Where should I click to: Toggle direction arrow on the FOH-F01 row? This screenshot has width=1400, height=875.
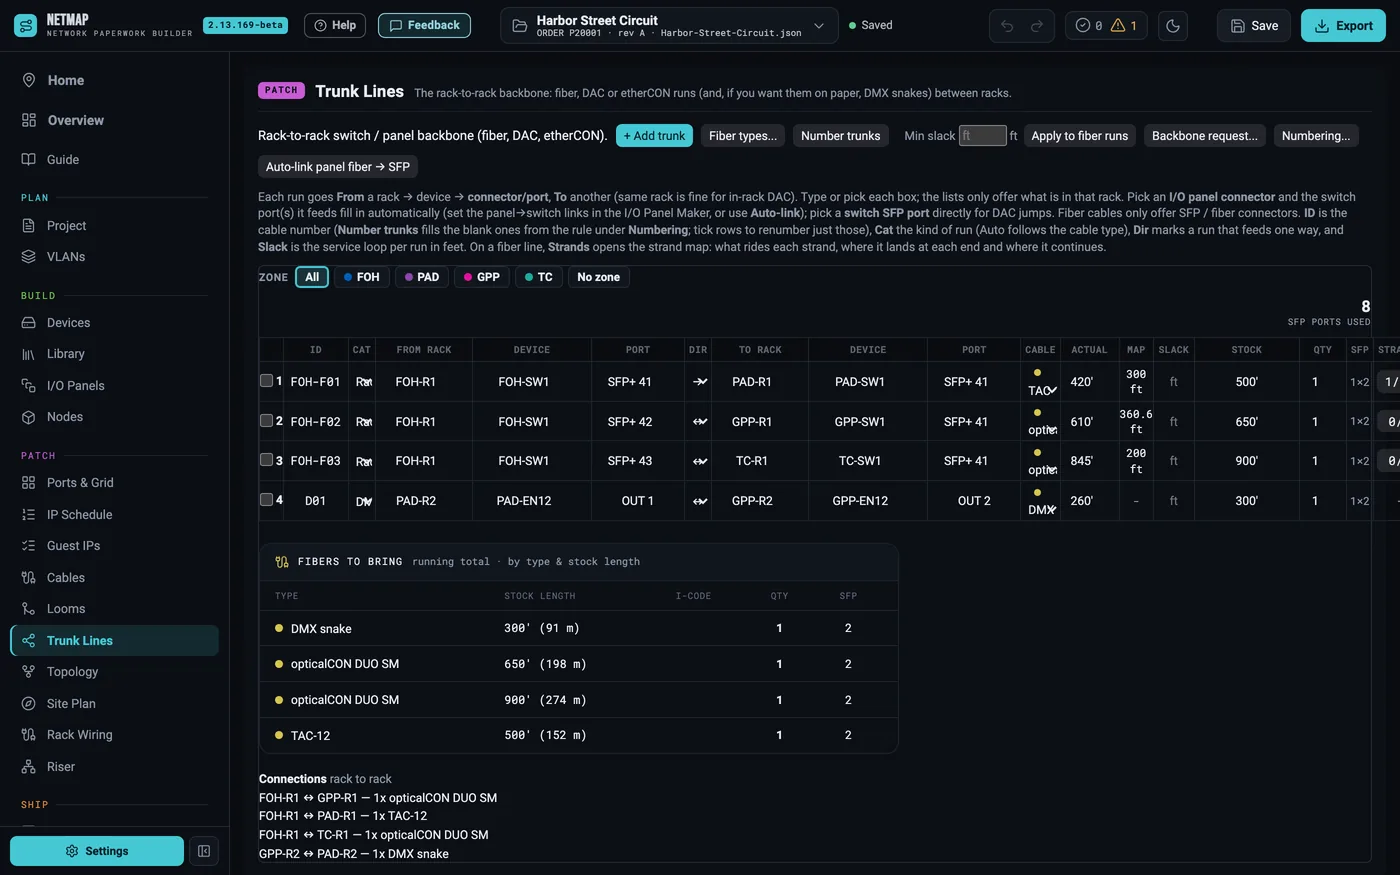click(700, 382)
